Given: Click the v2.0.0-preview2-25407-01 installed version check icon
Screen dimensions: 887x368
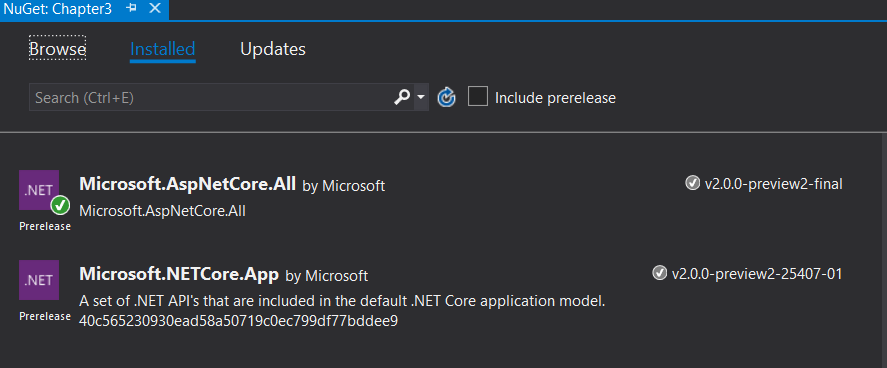Looking at the screenshot, I should click(x=659, y=274).
